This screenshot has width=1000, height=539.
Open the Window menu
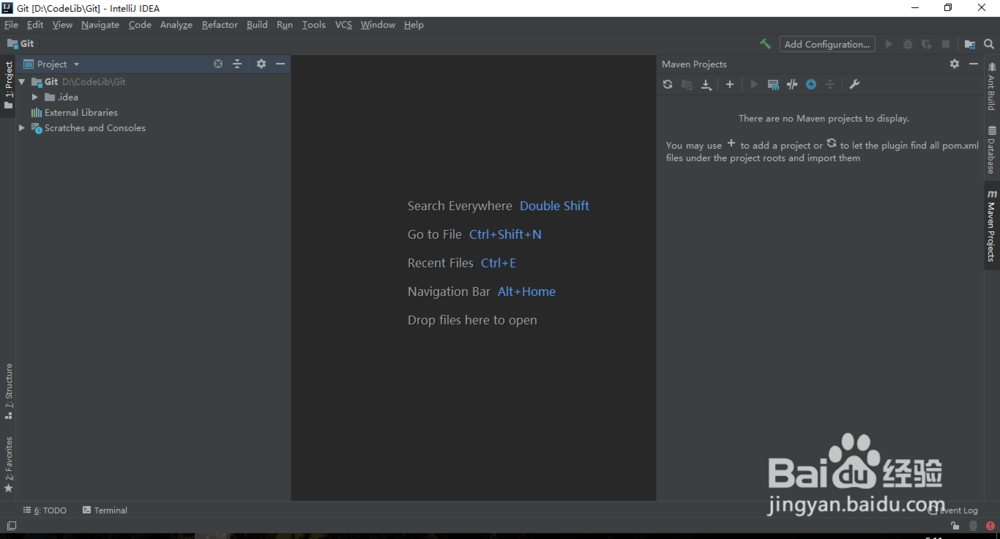[378, 25]
